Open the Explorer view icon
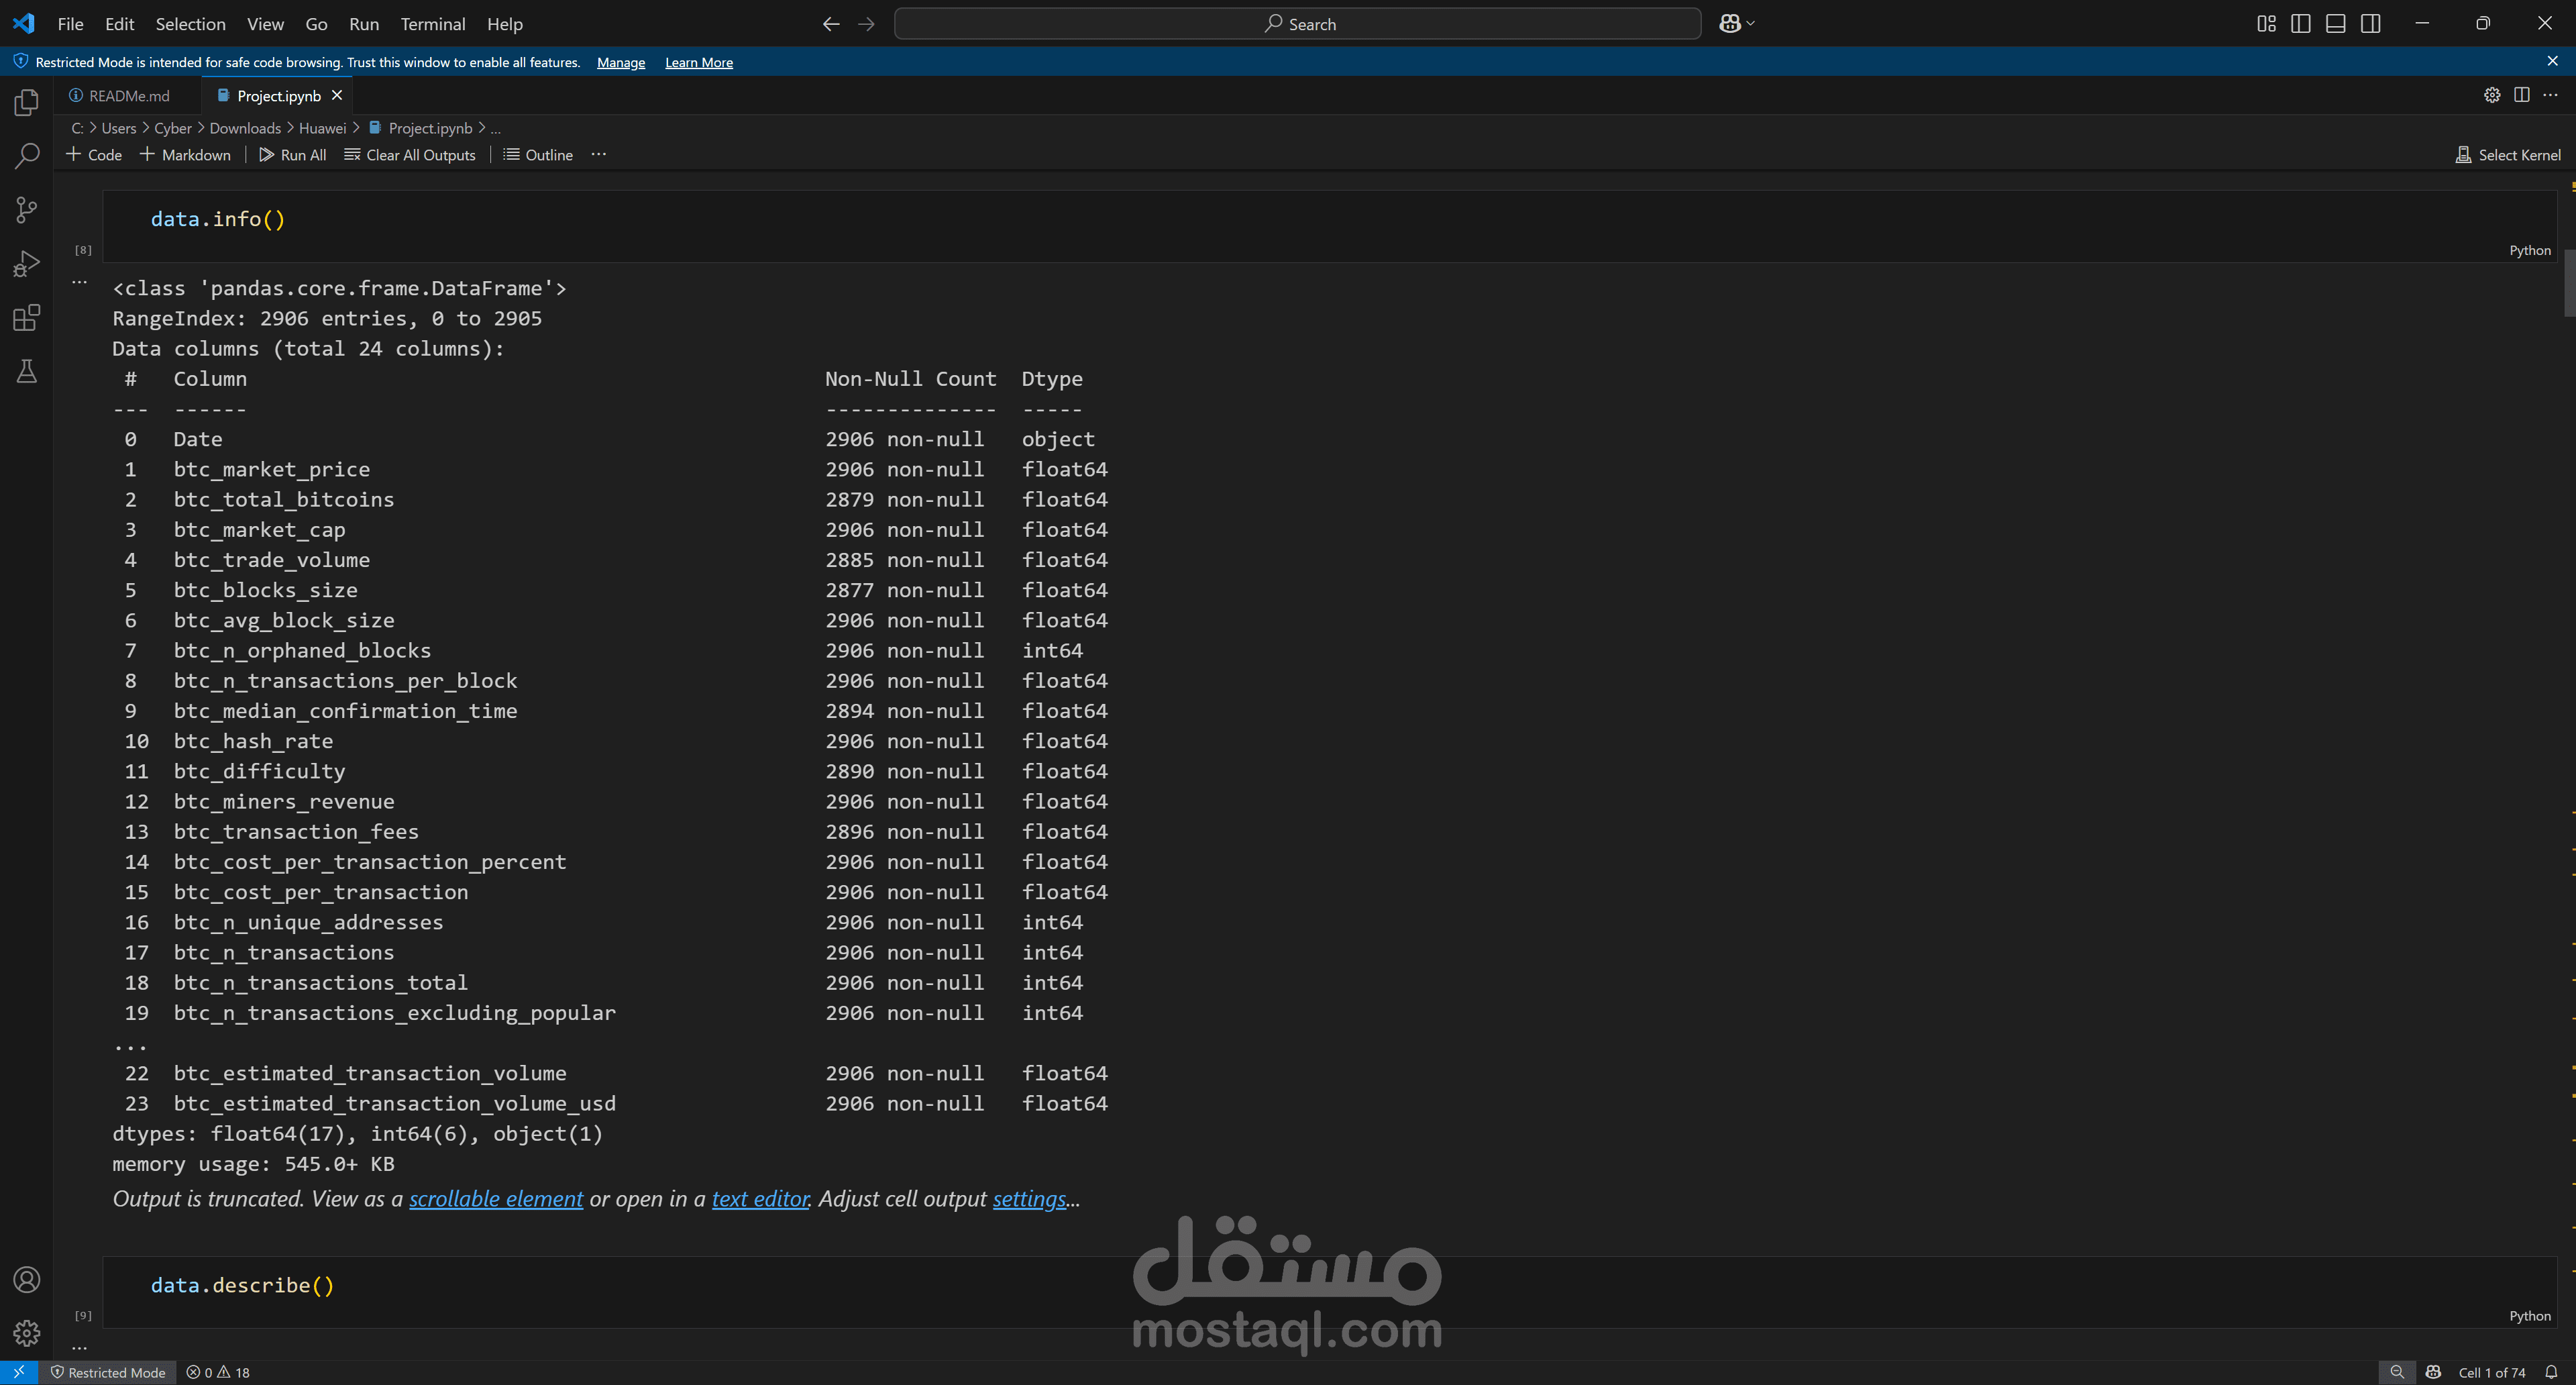Viewport: 2576px width, 1385px height. [27, 103]
